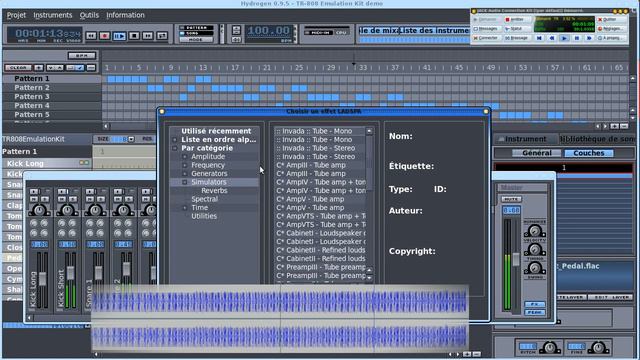Collapse the Simulators category

coord(185,182)
